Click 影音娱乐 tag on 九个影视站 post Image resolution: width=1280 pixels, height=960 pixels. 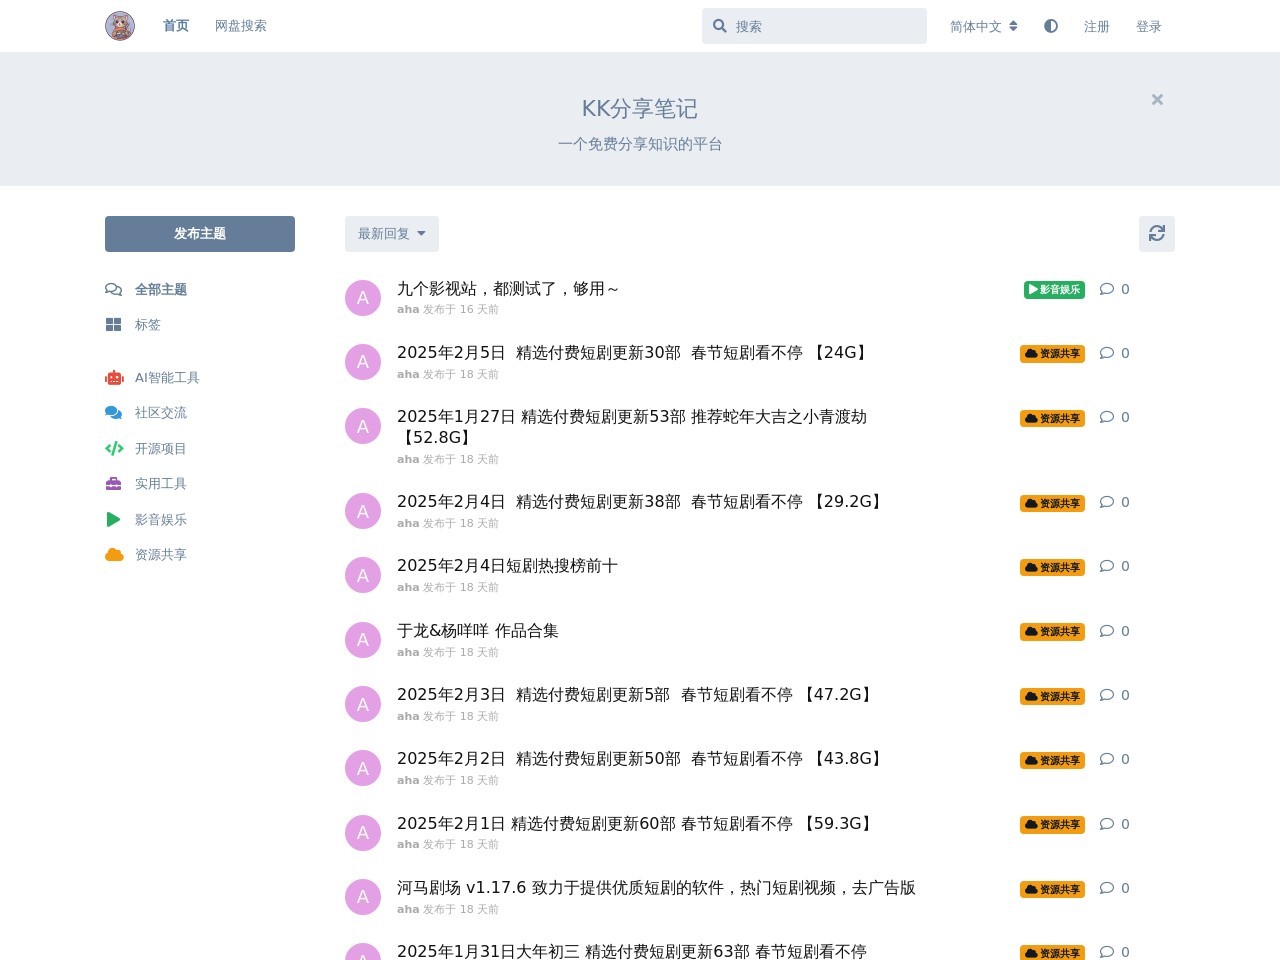[1054, 290]
